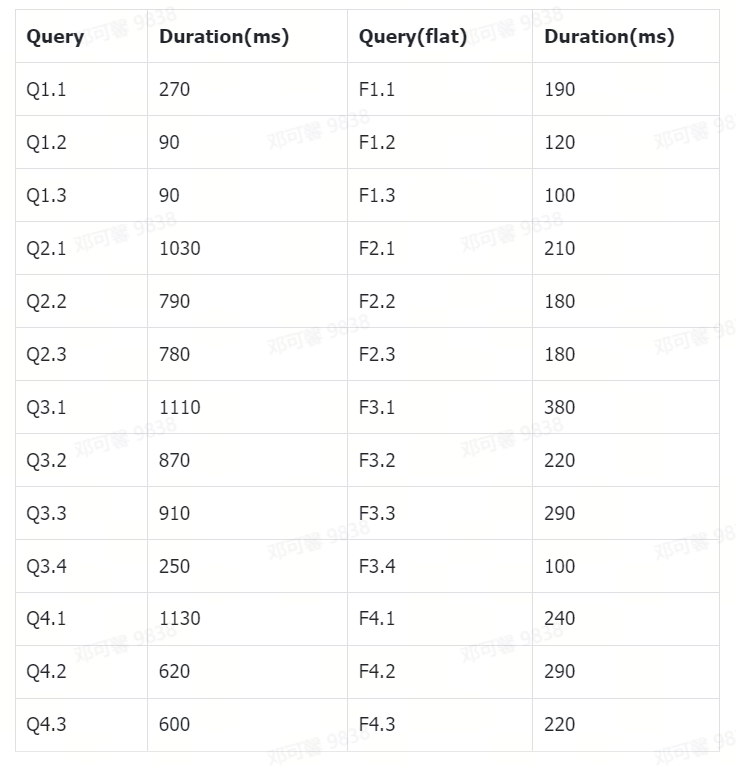Select the F2.1 flat query cell

[x=377, y=248]
